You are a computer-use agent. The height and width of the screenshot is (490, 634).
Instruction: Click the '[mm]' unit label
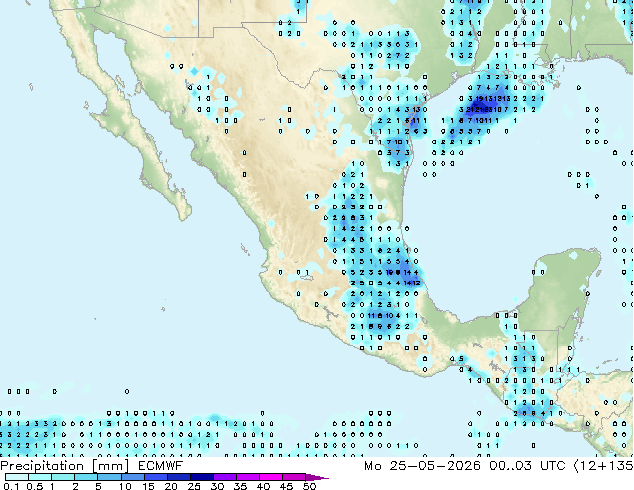110,466
